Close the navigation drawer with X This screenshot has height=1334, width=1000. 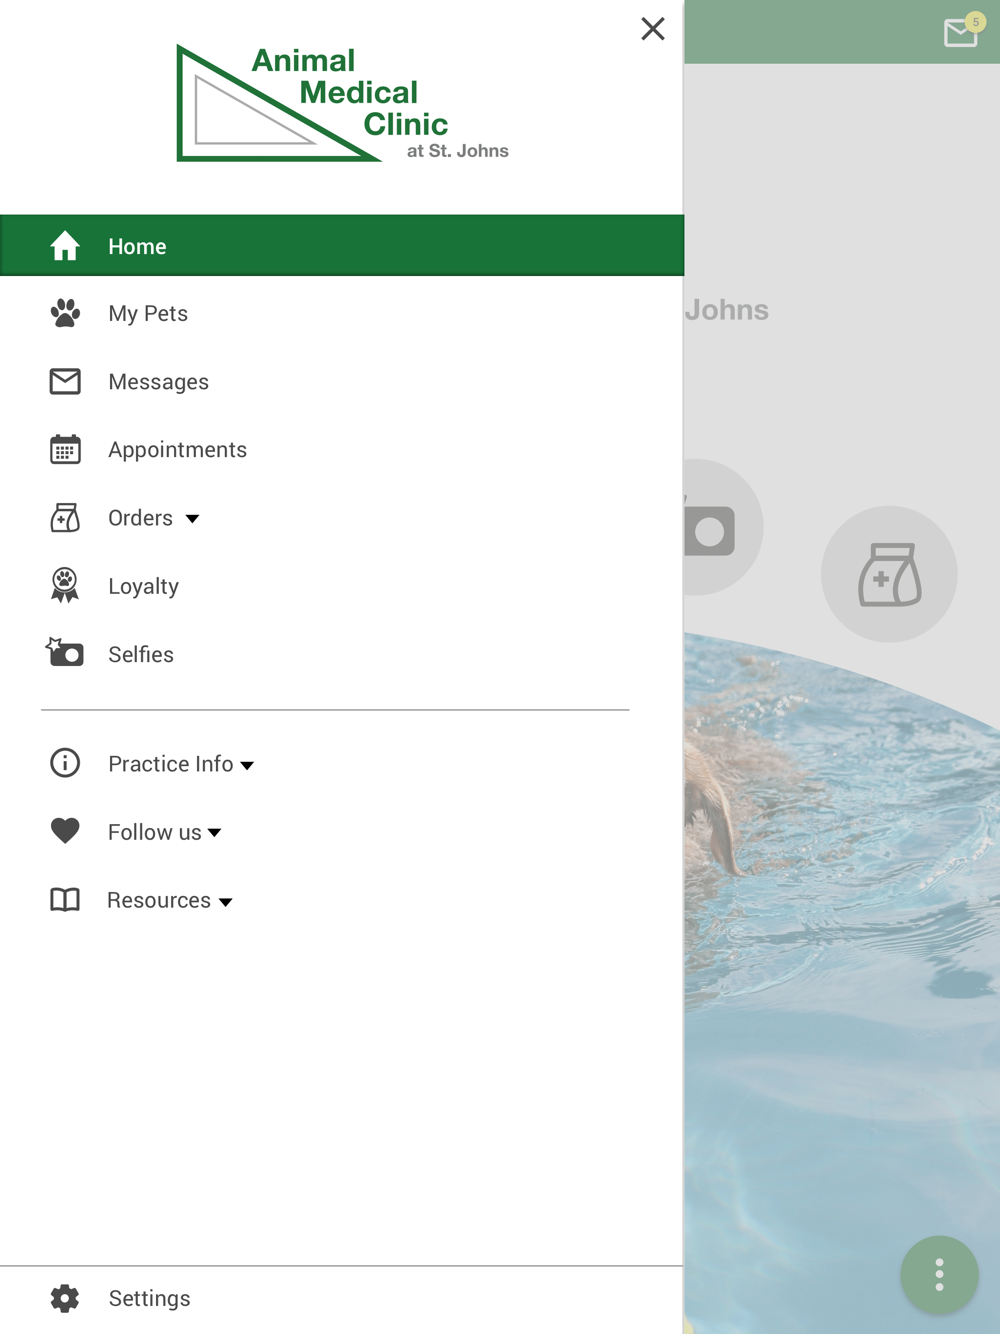point(653,29)
